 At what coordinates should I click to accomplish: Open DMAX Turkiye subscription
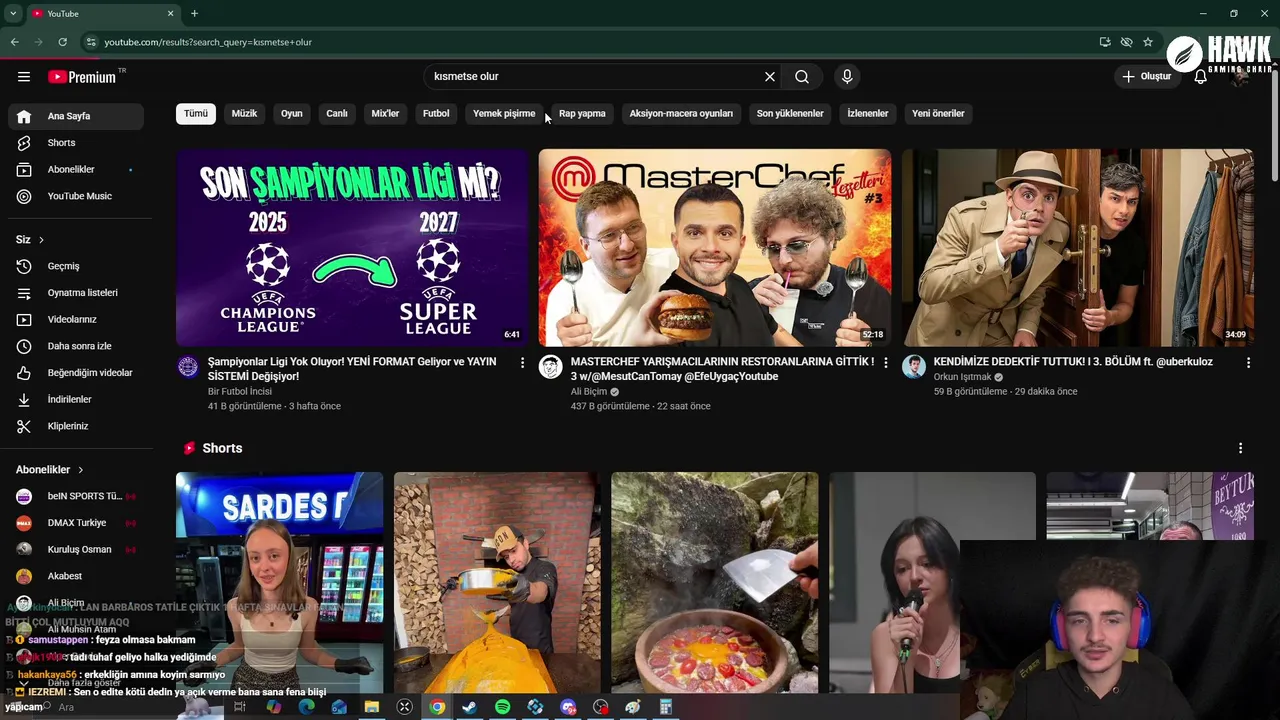76,523
